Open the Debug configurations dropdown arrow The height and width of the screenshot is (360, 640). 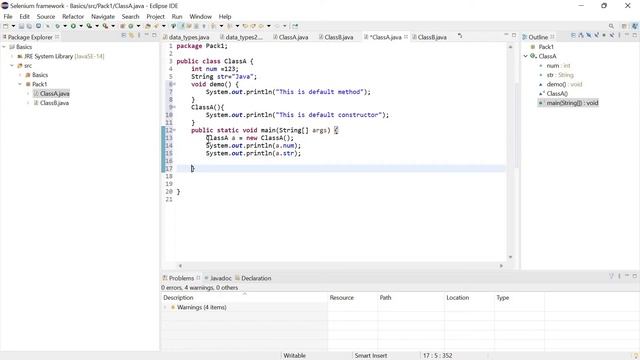click(65, 26)
